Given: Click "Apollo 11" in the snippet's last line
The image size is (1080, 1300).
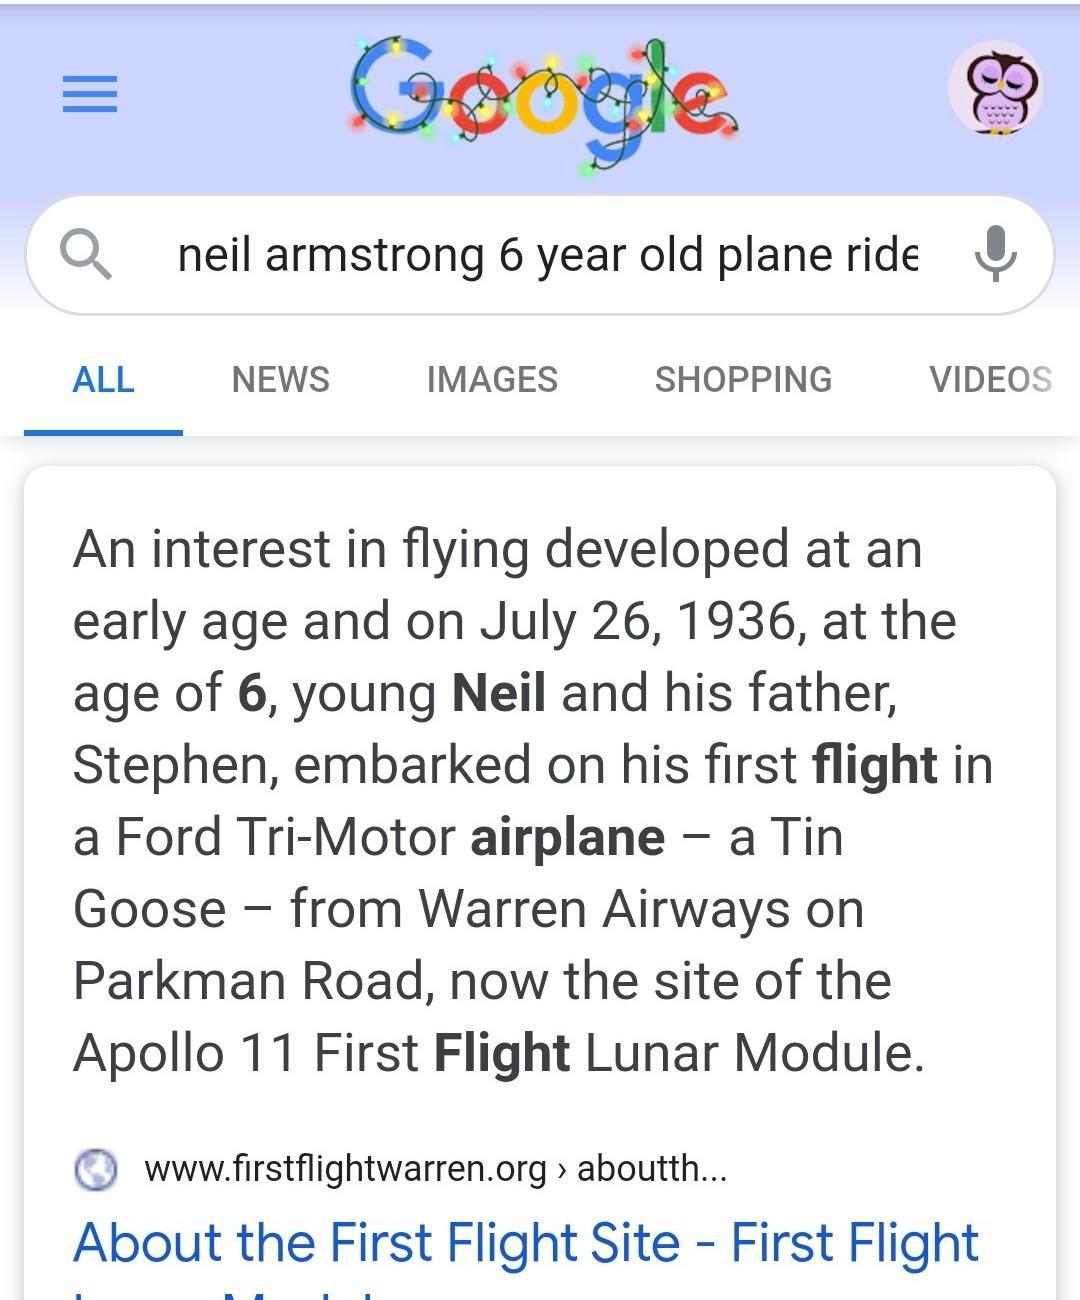Looking at the screenshot, I should (x=185, y=1053).
